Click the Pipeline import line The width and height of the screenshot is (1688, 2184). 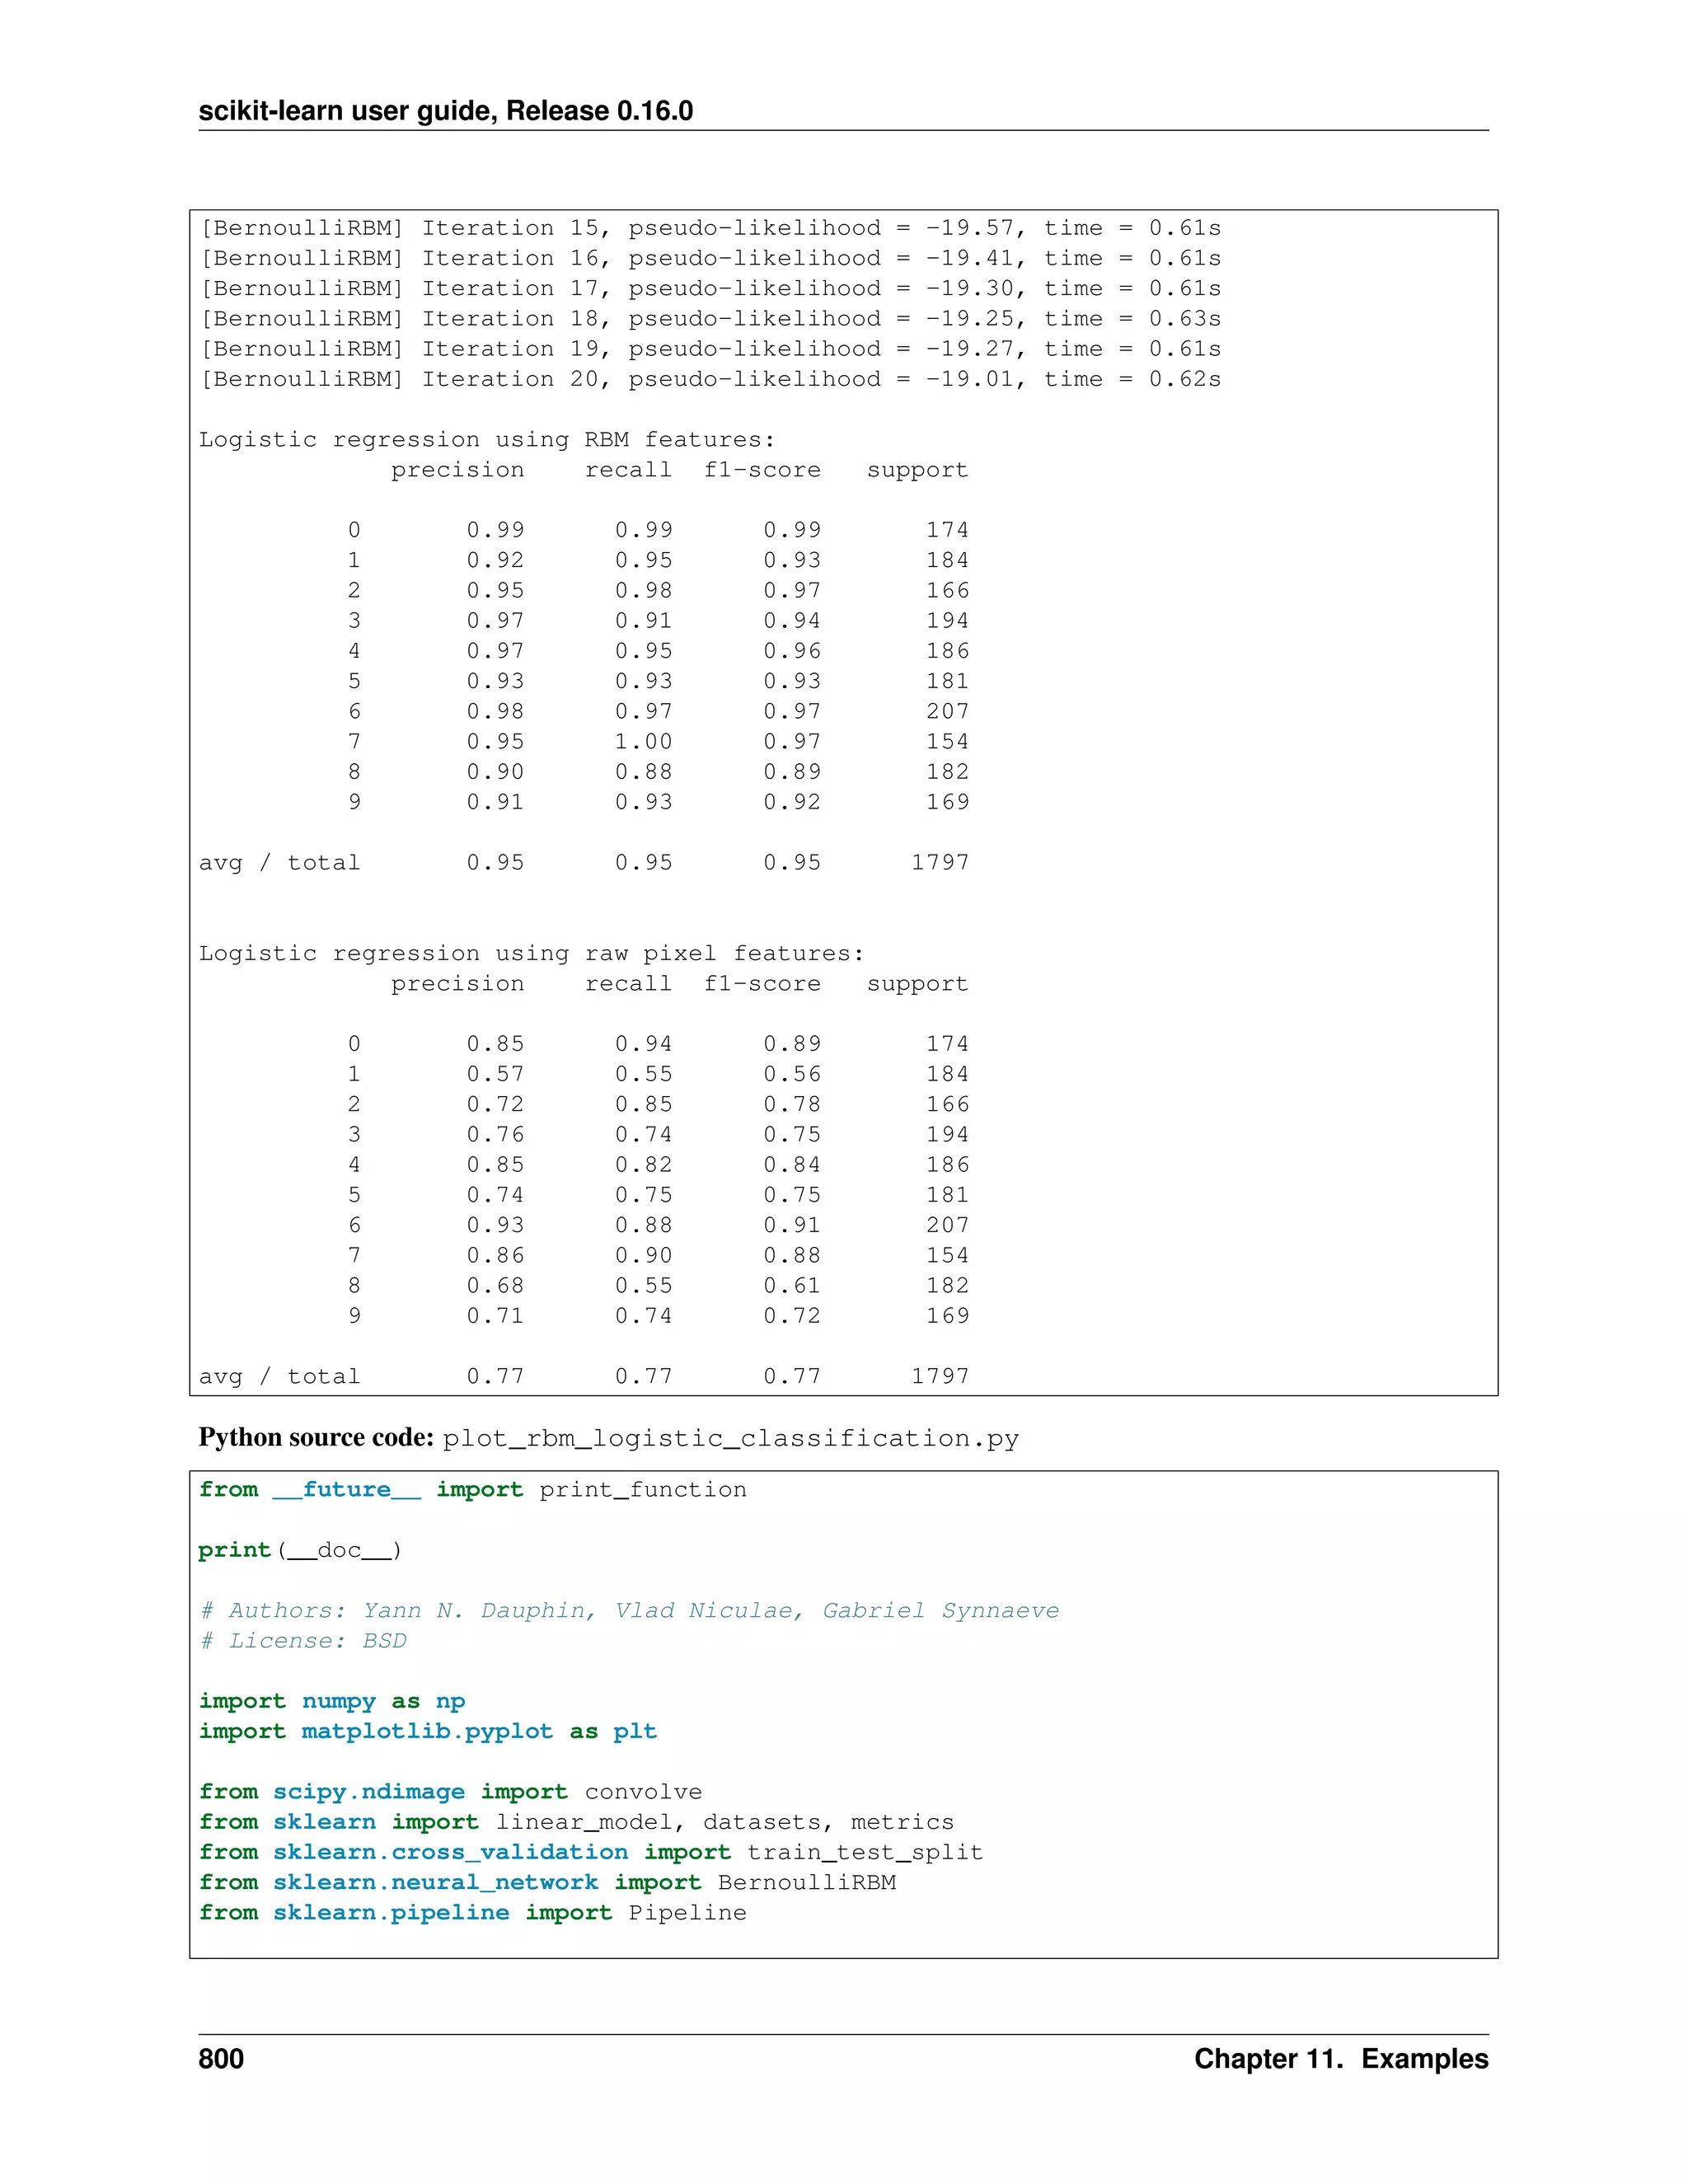472,1913
